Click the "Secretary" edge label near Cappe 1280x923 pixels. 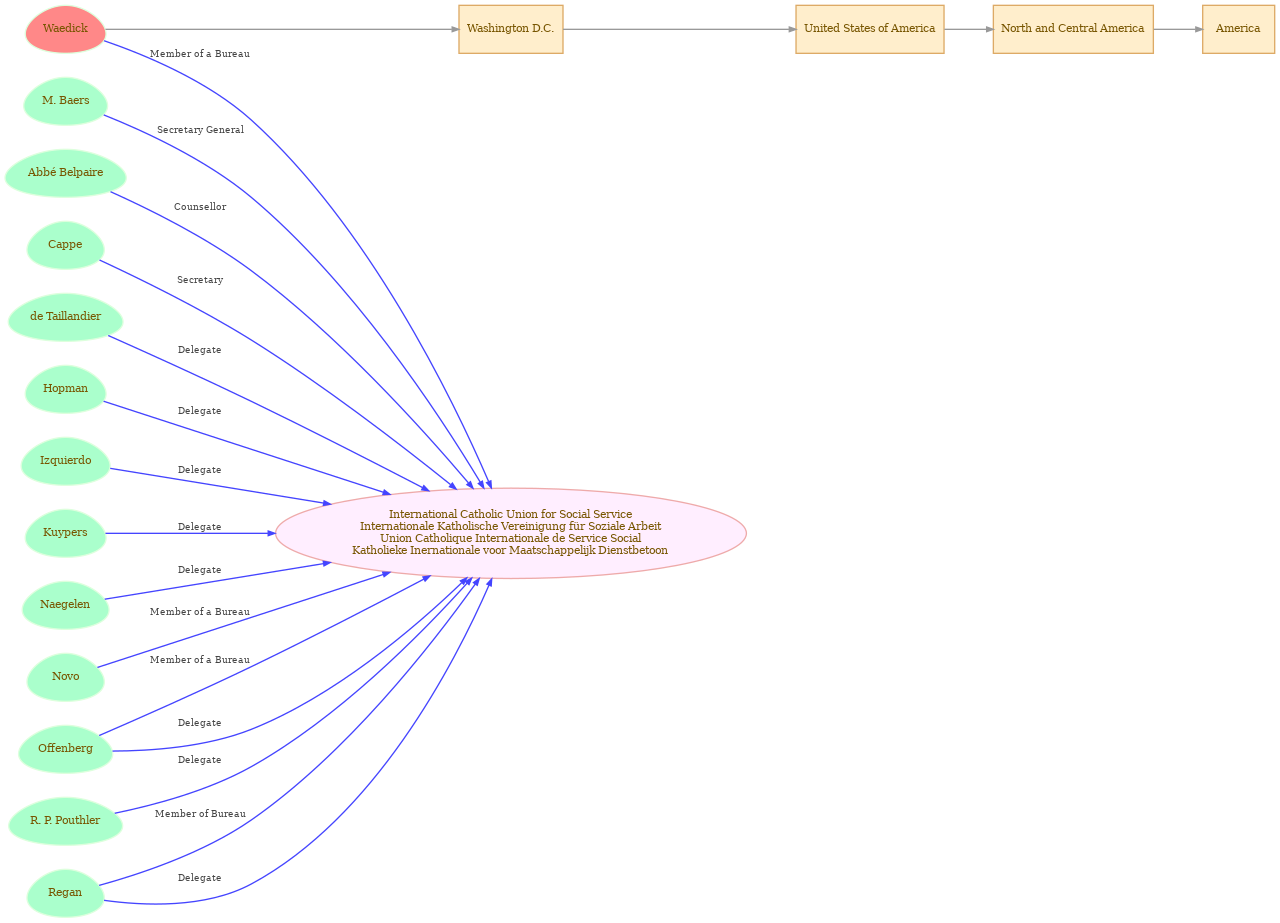pos(200,280)
